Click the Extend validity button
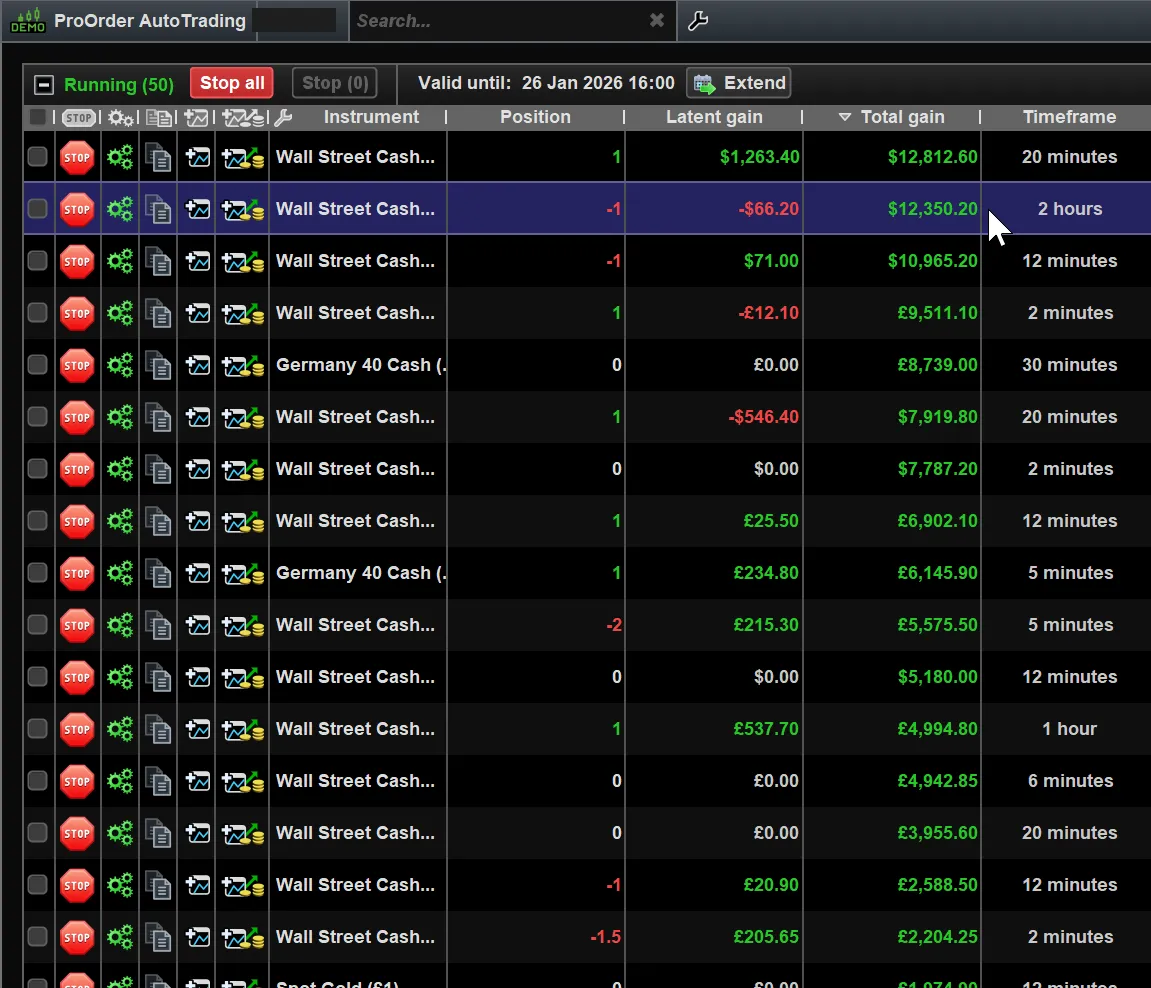Screen dimensions: 1151x988 tap(739, 83)
